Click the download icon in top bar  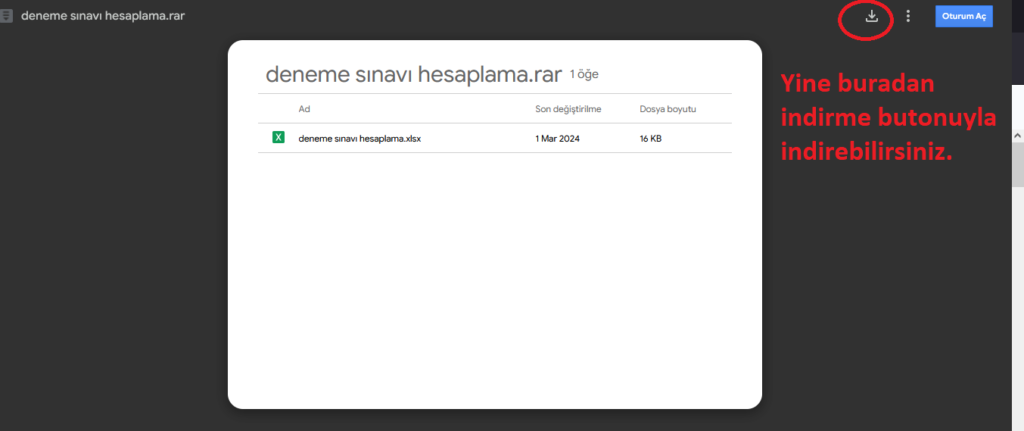pos(871,16)
